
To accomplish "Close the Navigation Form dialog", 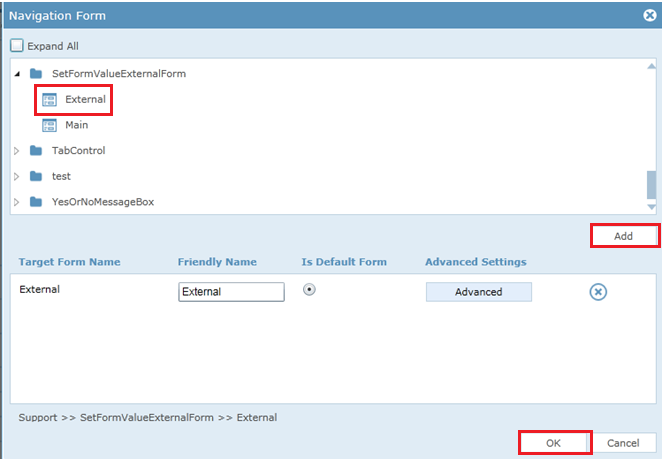I will pyautogui.click(x=650, y=16).
